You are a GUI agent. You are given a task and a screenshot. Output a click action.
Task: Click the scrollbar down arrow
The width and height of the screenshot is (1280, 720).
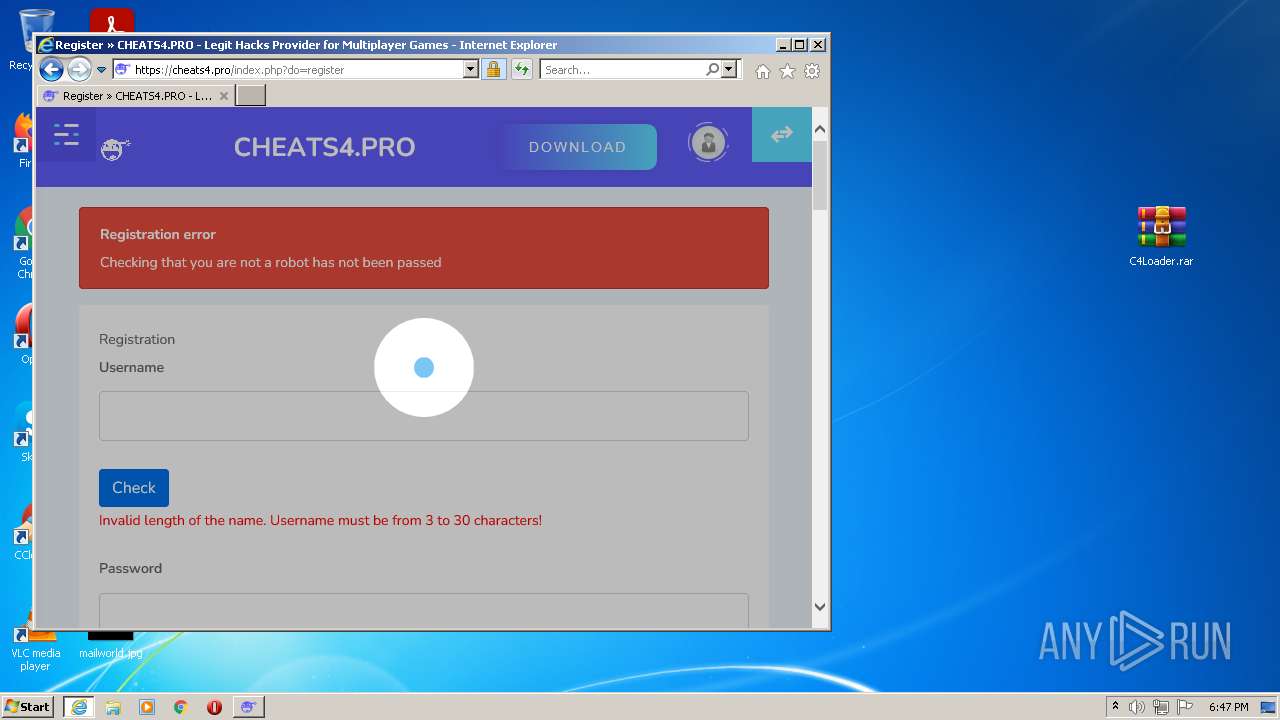pyautogui.click(x=820, y=606)
